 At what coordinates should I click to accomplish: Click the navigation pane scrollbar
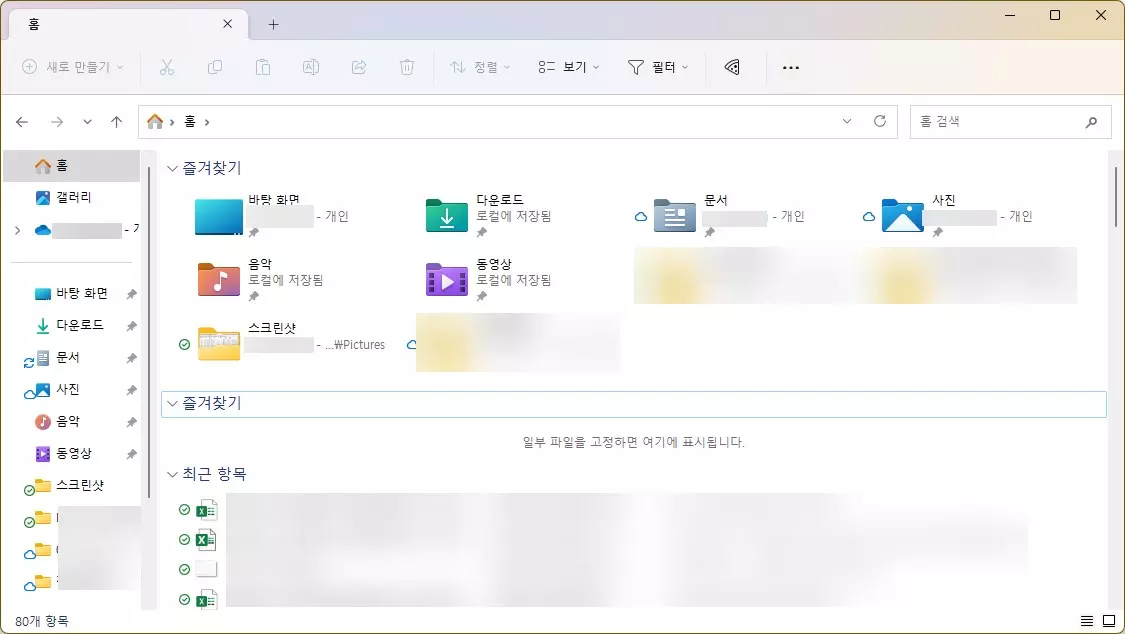tap(149, 332)
